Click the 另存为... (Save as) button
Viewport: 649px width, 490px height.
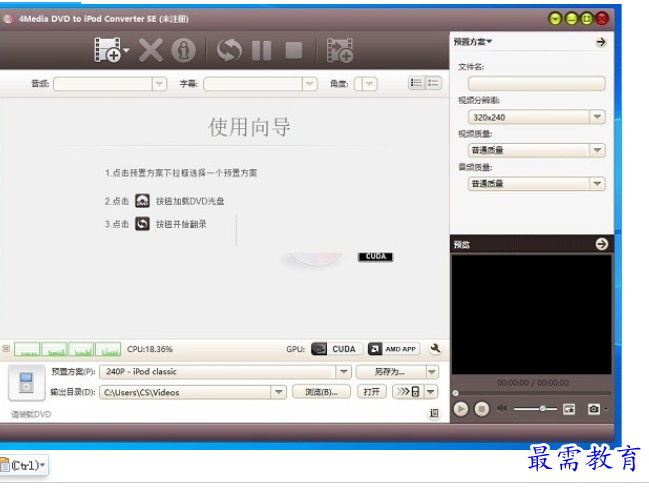390,372
